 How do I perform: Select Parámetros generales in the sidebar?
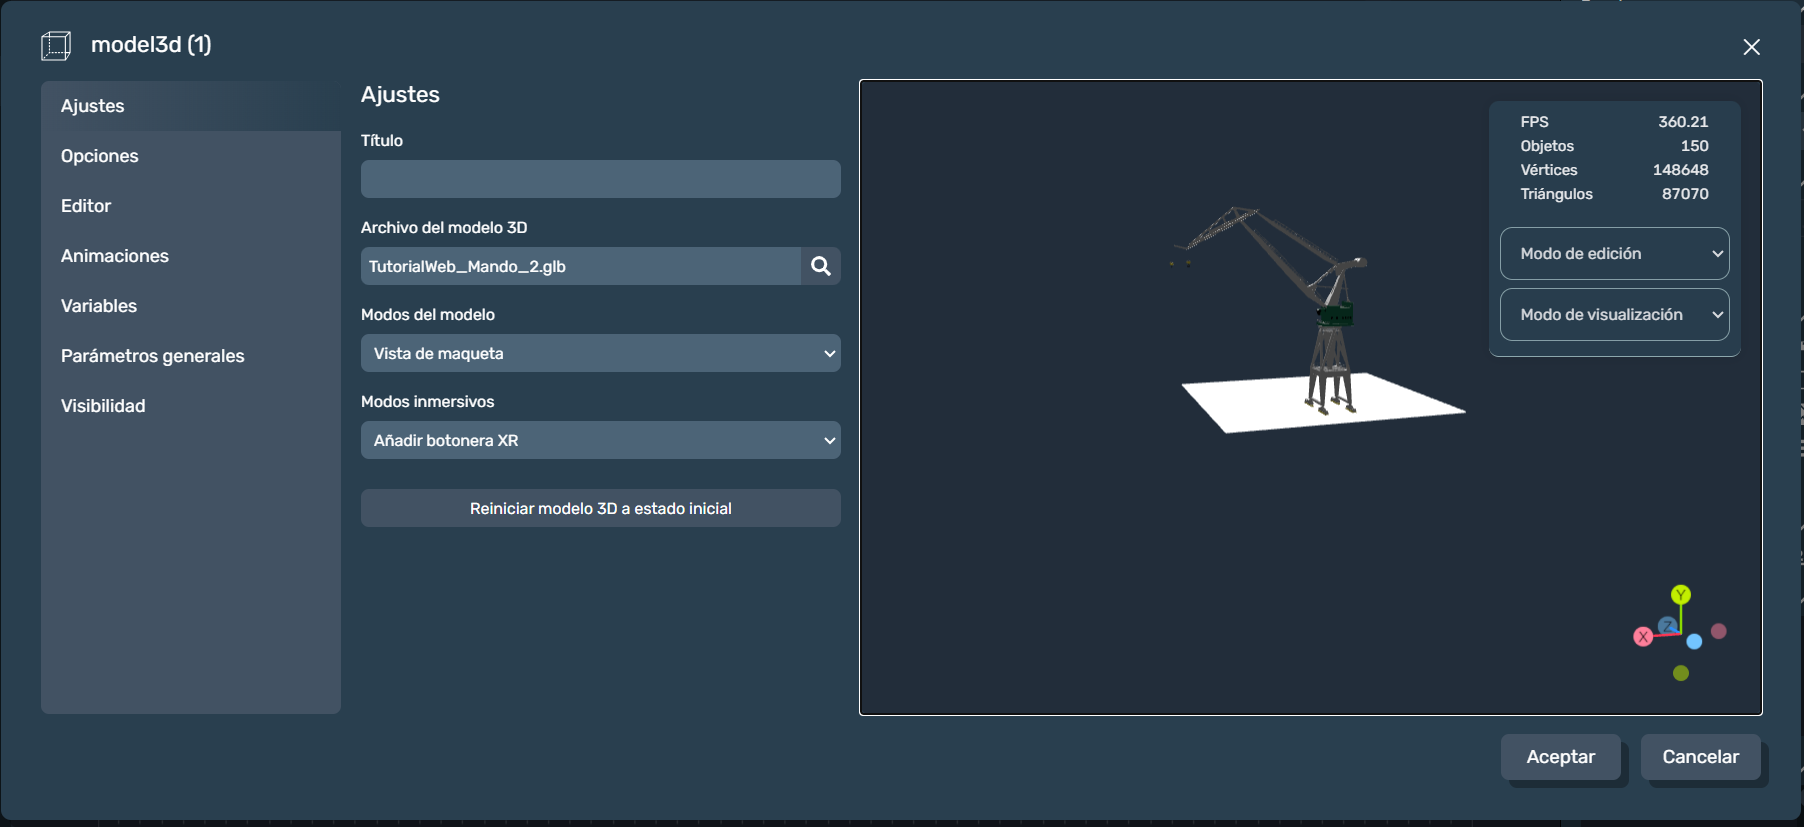(191, 356)
